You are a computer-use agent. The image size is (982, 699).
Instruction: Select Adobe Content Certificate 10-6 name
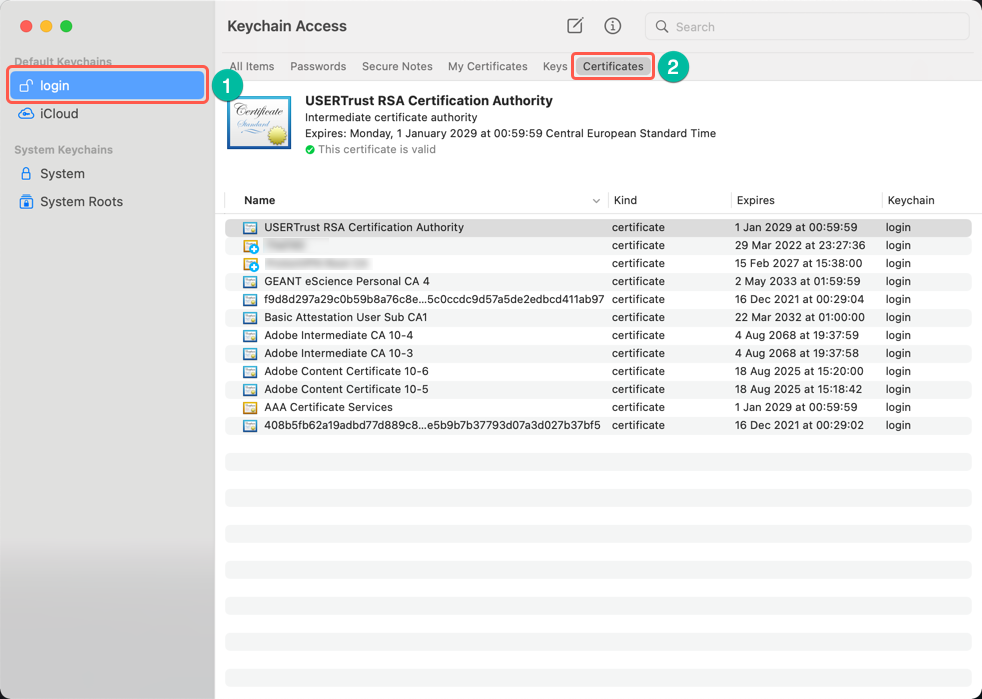pos(346,371)
